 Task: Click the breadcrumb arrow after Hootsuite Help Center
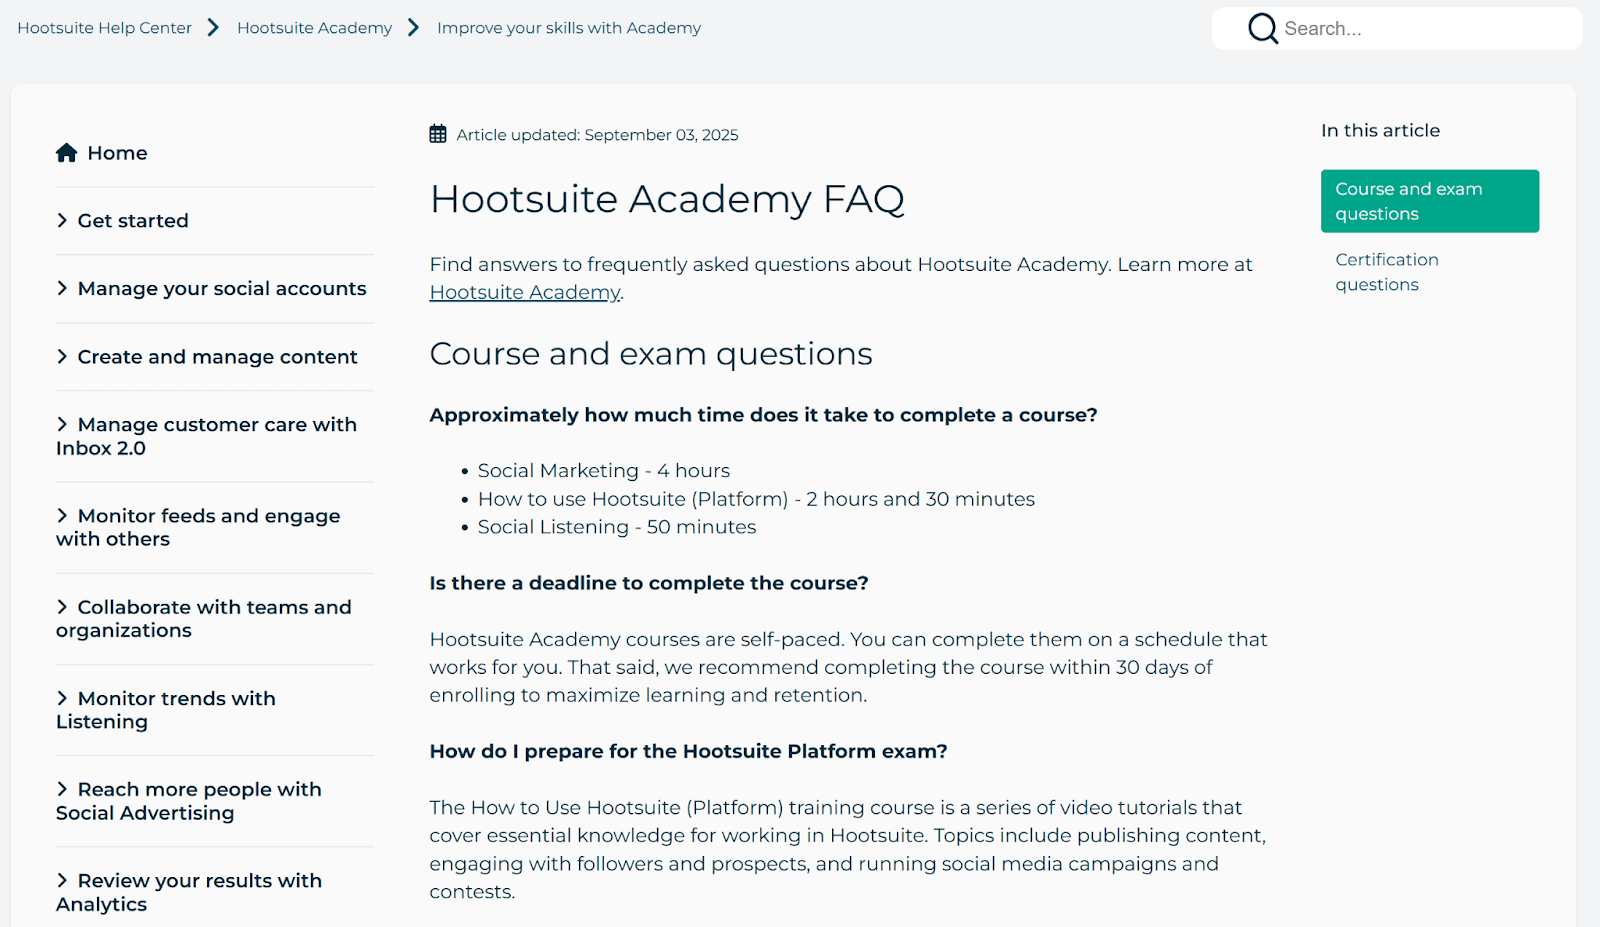pyautogui.click(x=213, y=27)
